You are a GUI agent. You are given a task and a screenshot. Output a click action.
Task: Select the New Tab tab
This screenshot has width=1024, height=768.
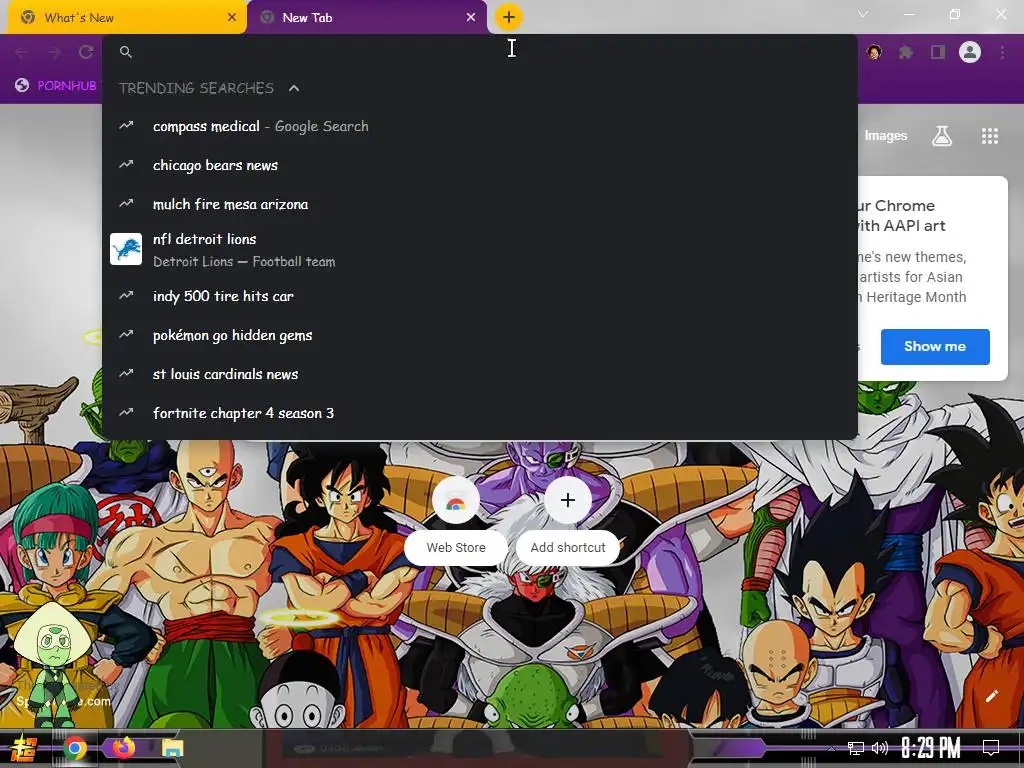pos(367,18)
